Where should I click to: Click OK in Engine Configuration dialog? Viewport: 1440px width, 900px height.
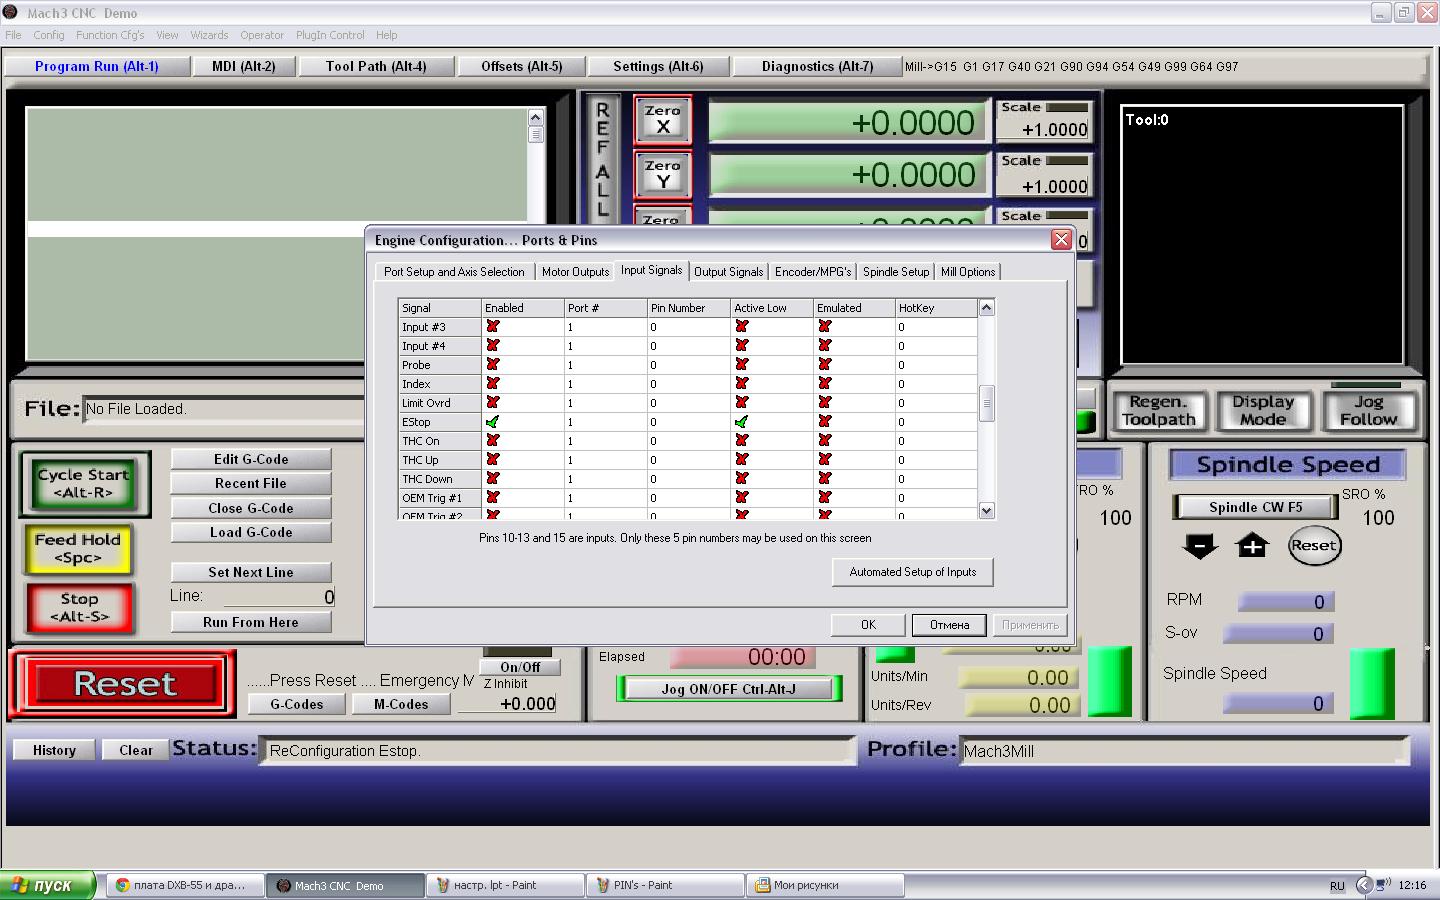868,625
